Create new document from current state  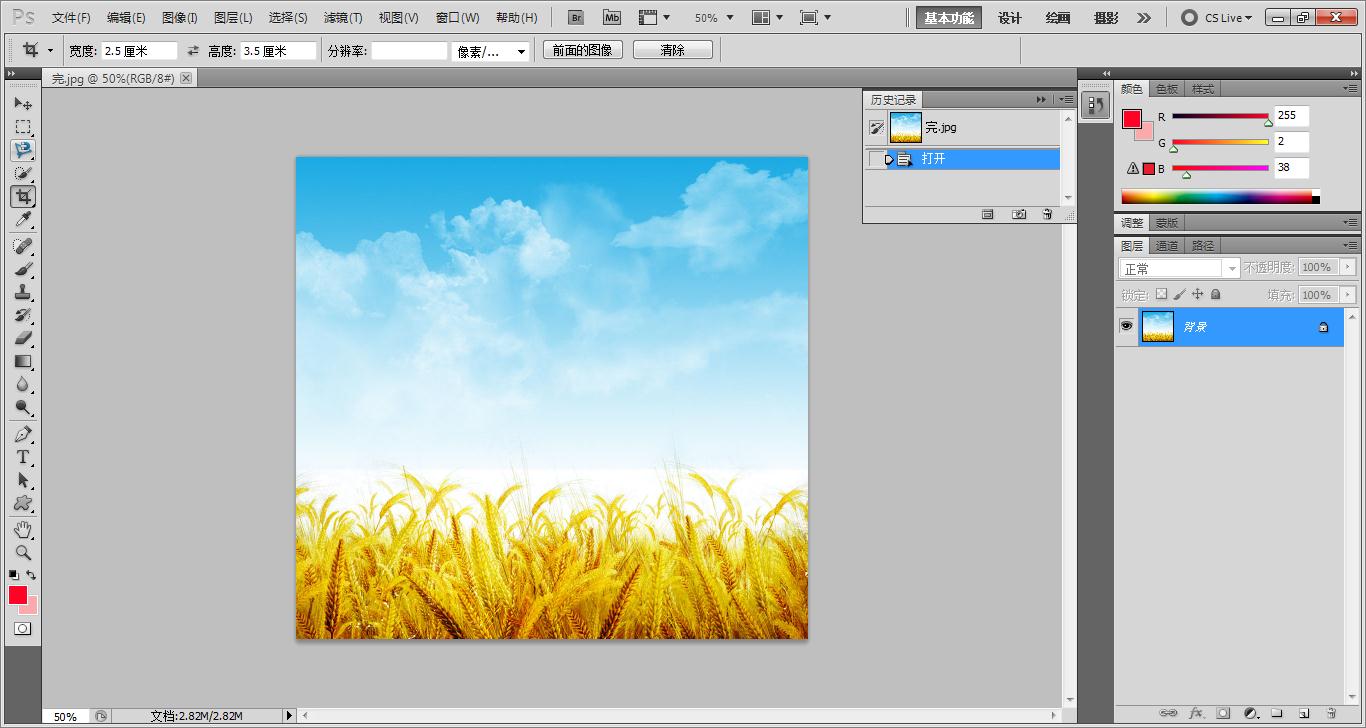(987, 214)
